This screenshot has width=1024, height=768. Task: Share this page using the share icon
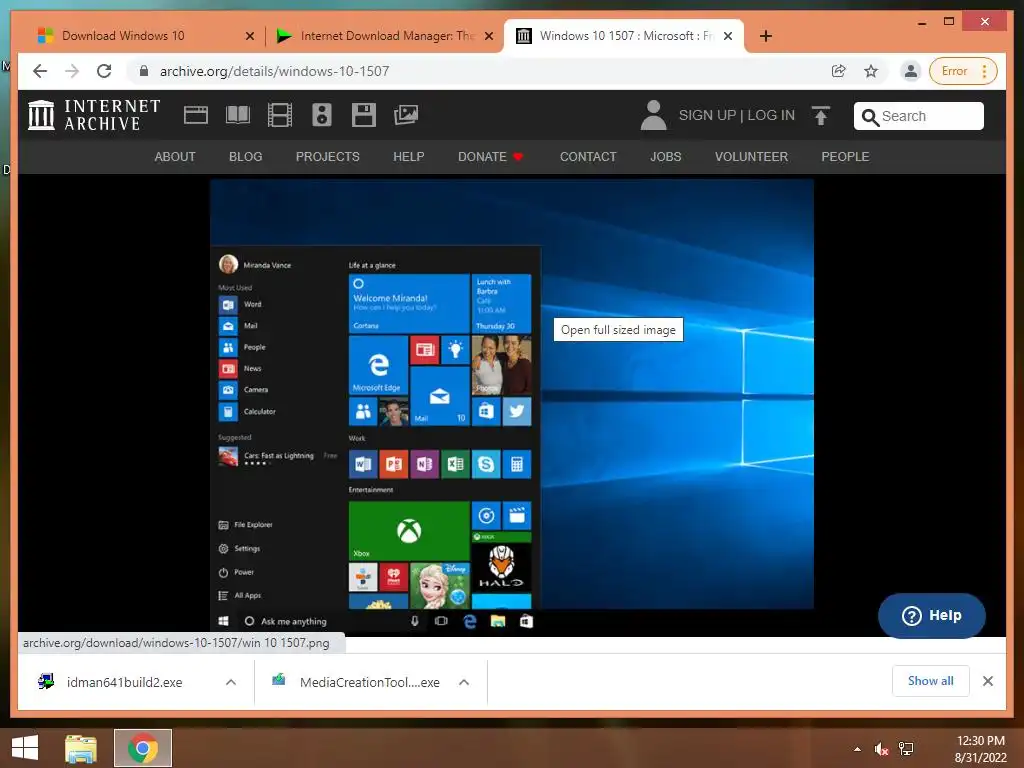(839, 71)
